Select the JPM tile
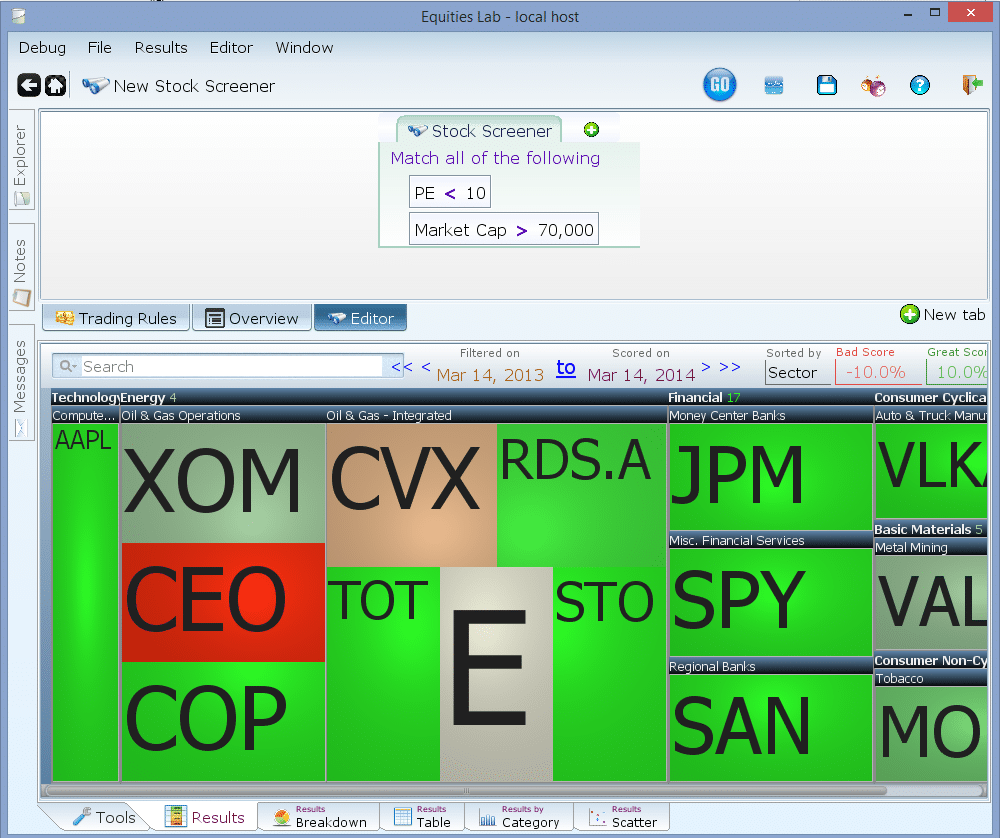The width and height of the screenshot is (1000, 838). click(x=770, y=477)
